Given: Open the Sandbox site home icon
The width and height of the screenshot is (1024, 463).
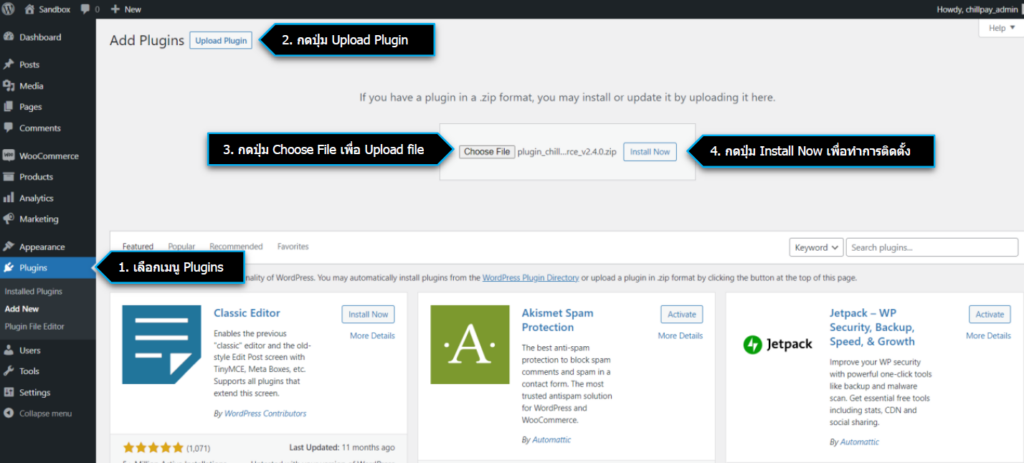Looking at the screenshot, I should click(x=30, y=9).
